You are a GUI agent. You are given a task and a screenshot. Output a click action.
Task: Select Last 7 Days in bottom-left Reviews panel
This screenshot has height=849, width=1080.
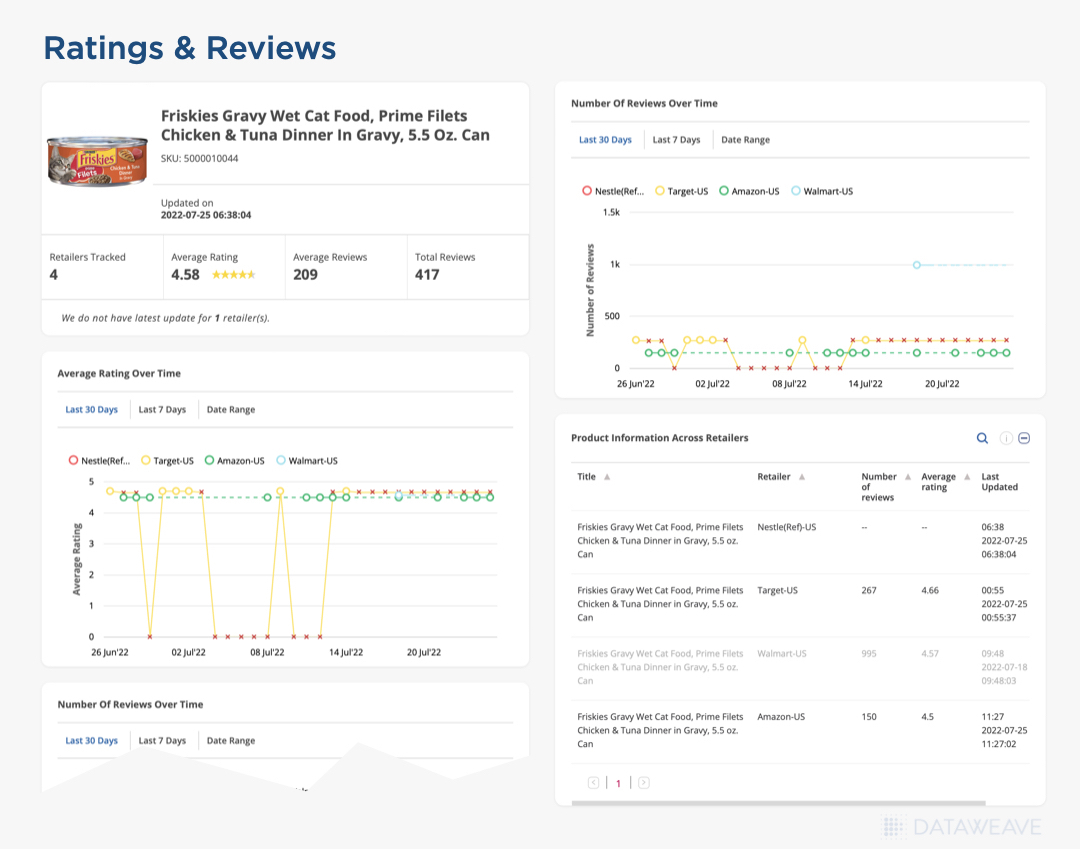click(162, 741)
